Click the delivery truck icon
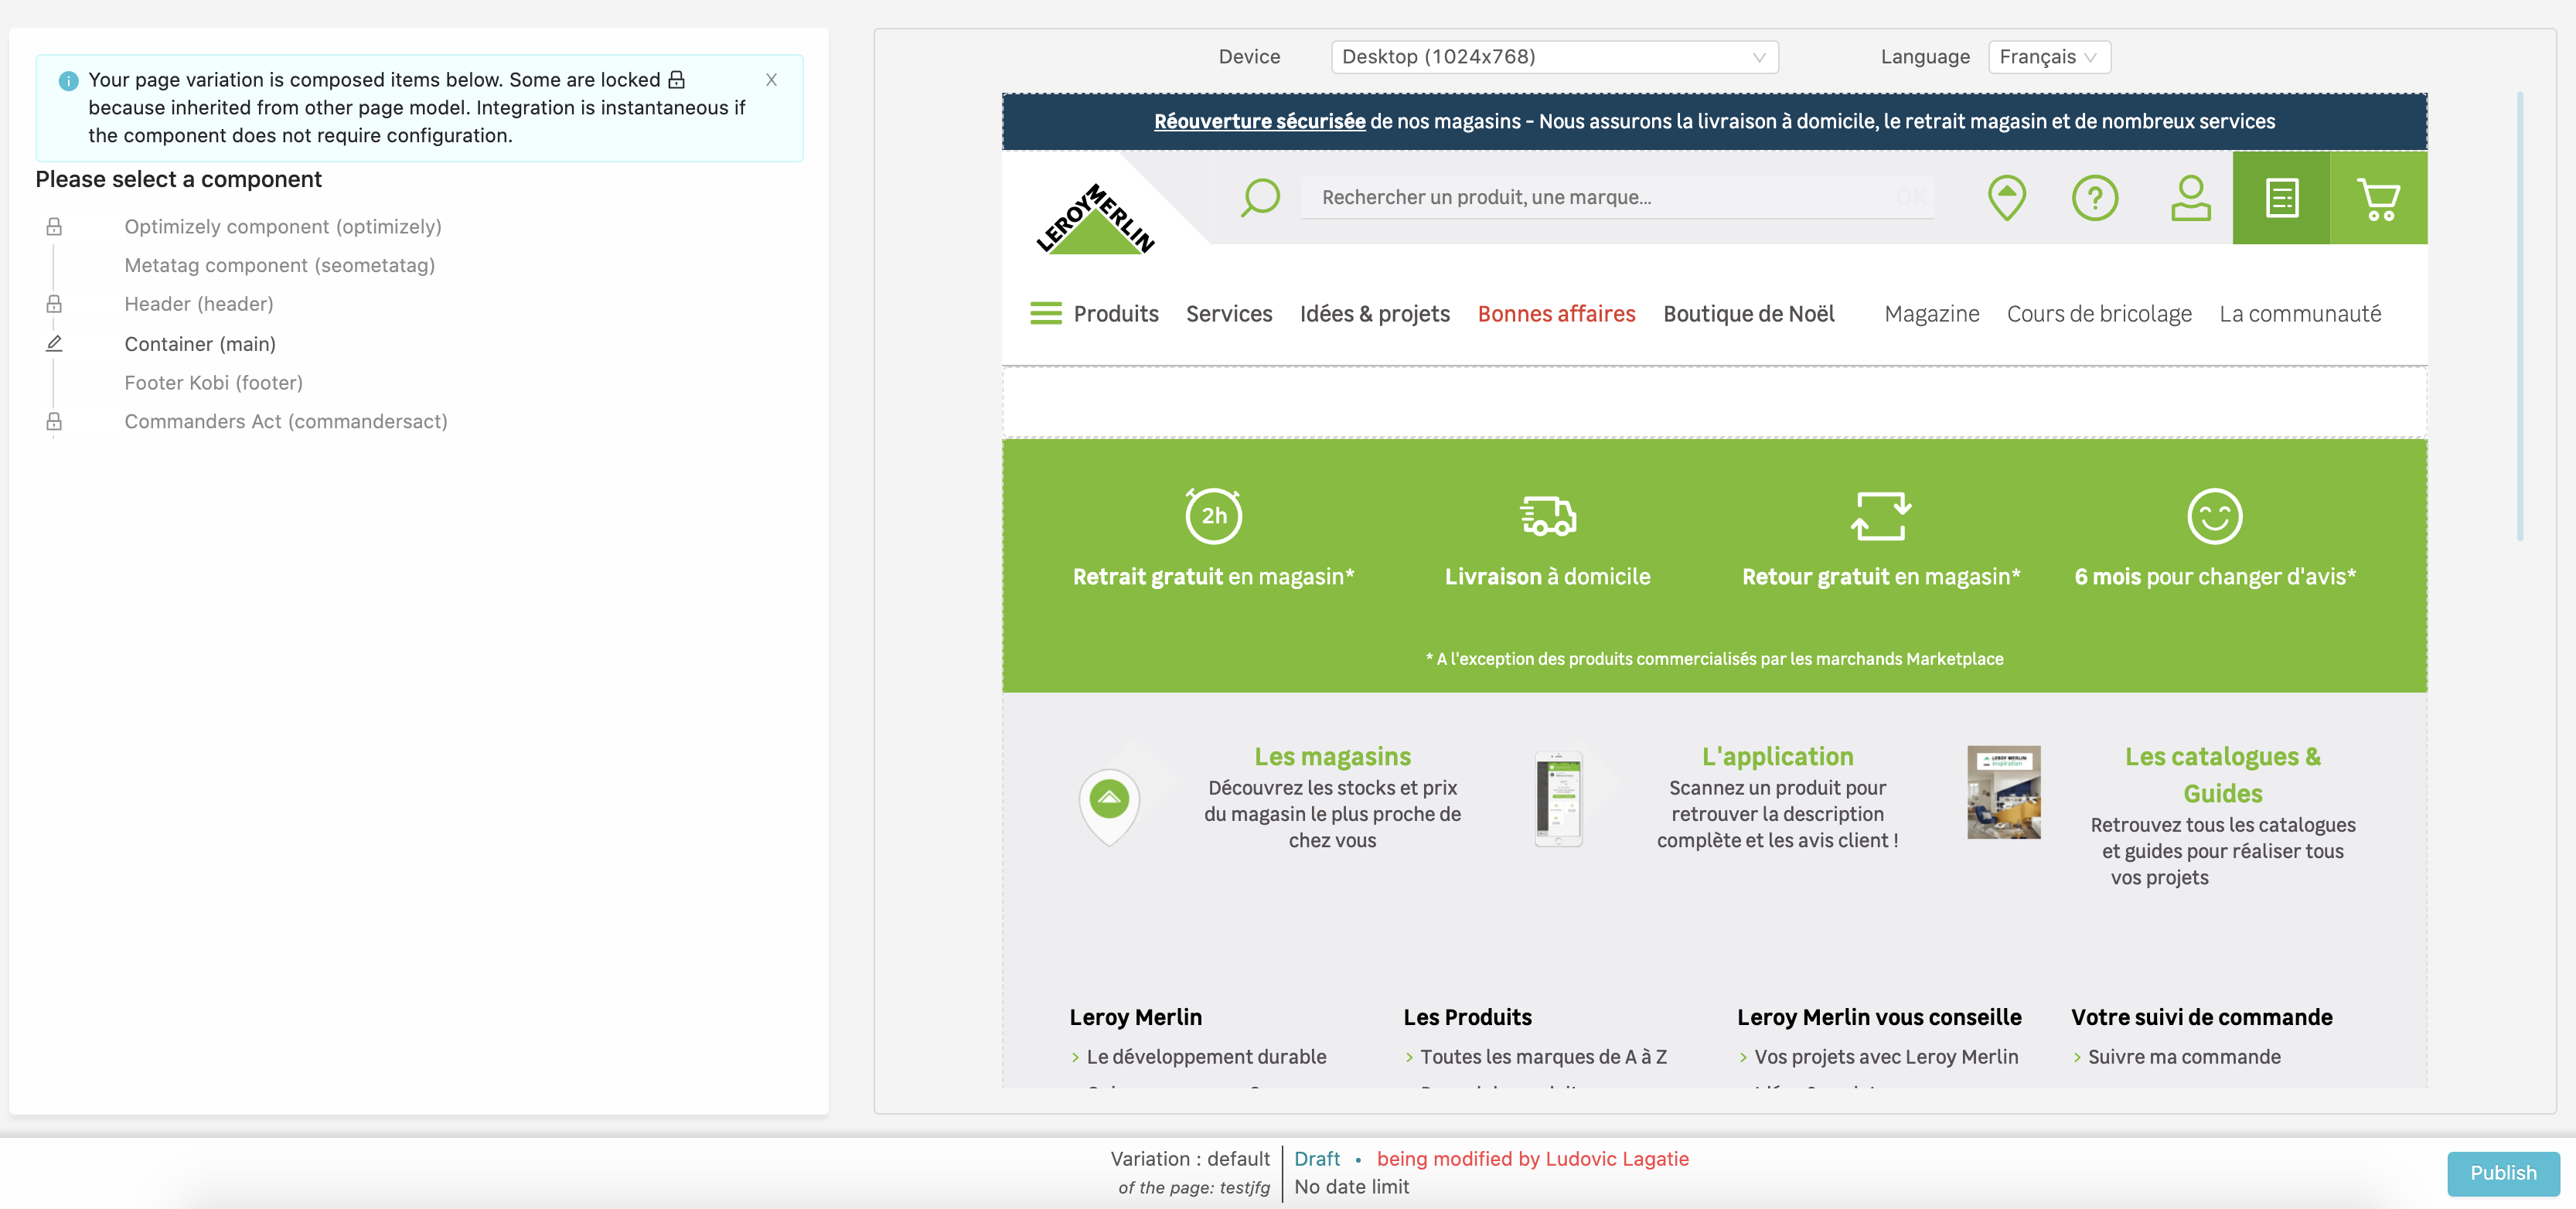This screenshot has width=2576, height=1209. click(1548, 516)
